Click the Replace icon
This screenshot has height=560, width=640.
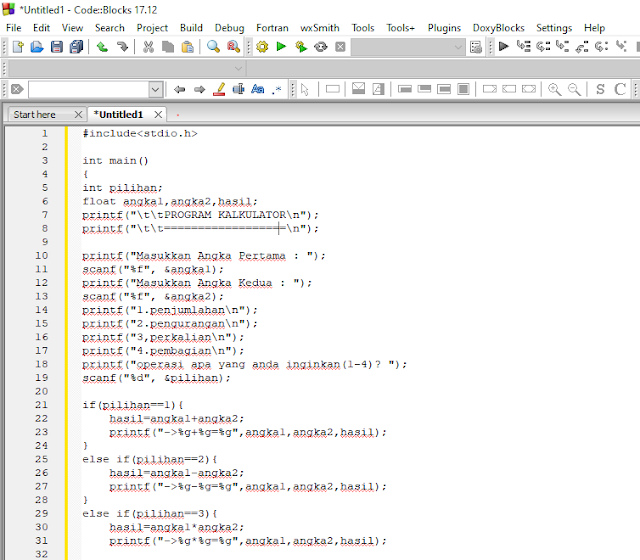[233, 47]
